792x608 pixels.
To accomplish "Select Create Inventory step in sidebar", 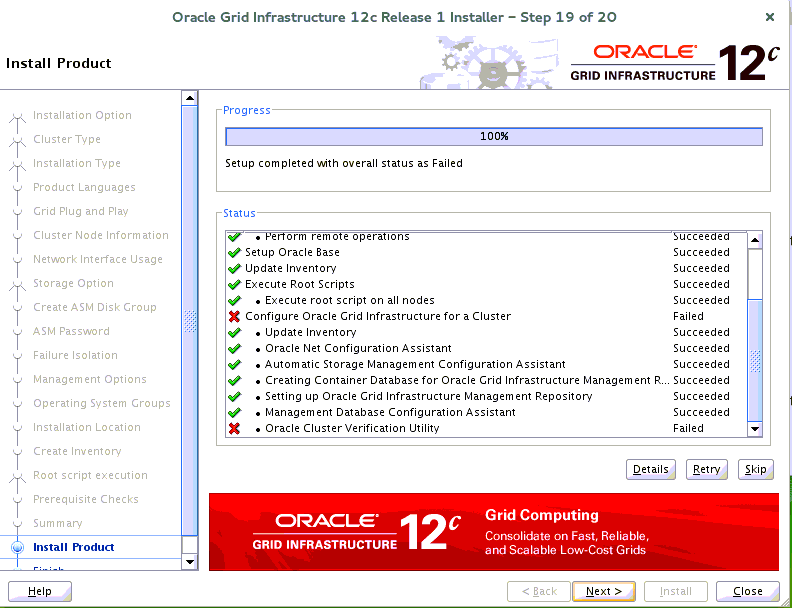I will pos(77,451).
